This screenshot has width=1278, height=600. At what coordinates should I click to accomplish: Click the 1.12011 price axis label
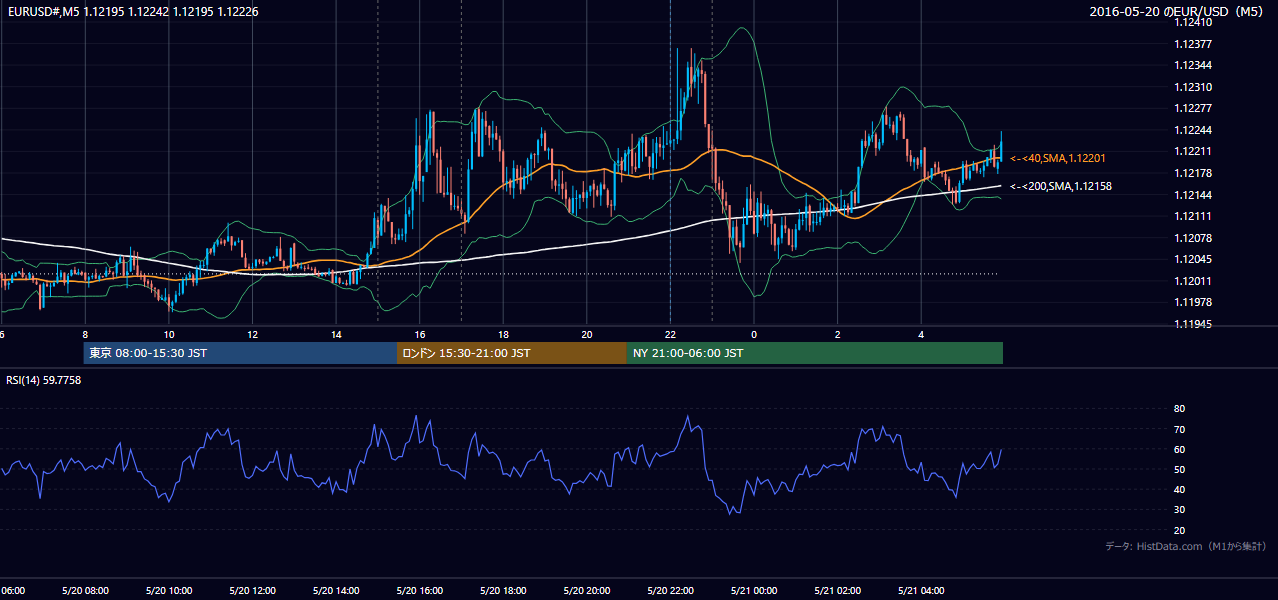tap(1192, 281)
